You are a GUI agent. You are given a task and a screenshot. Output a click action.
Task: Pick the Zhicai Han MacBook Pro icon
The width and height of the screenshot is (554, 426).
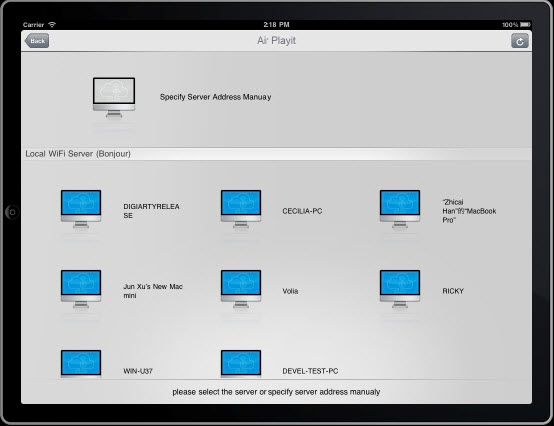tap(400, 209)
